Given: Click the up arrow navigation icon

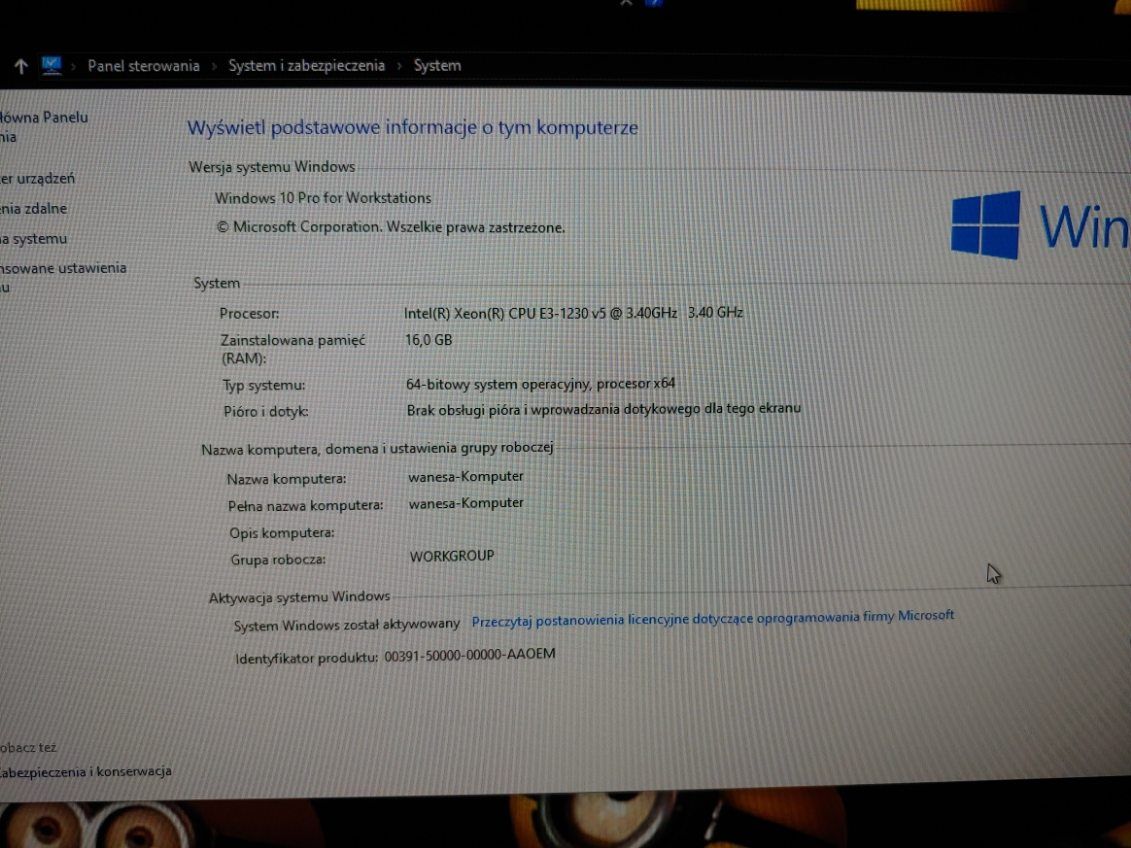Looking at the screenshot, I should pyautogui.click(x=21, y=66).
